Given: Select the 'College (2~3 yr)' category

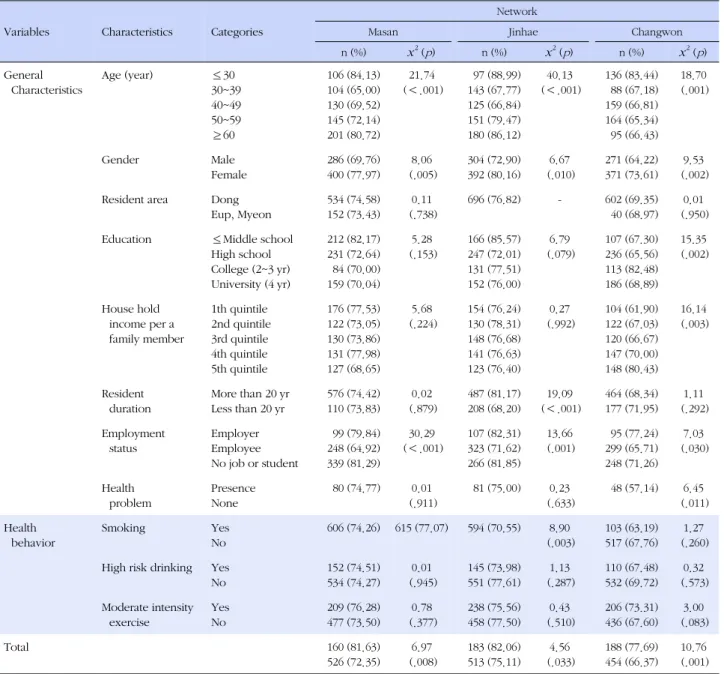Looking at the screenshot, I should (x=250, y=270).
